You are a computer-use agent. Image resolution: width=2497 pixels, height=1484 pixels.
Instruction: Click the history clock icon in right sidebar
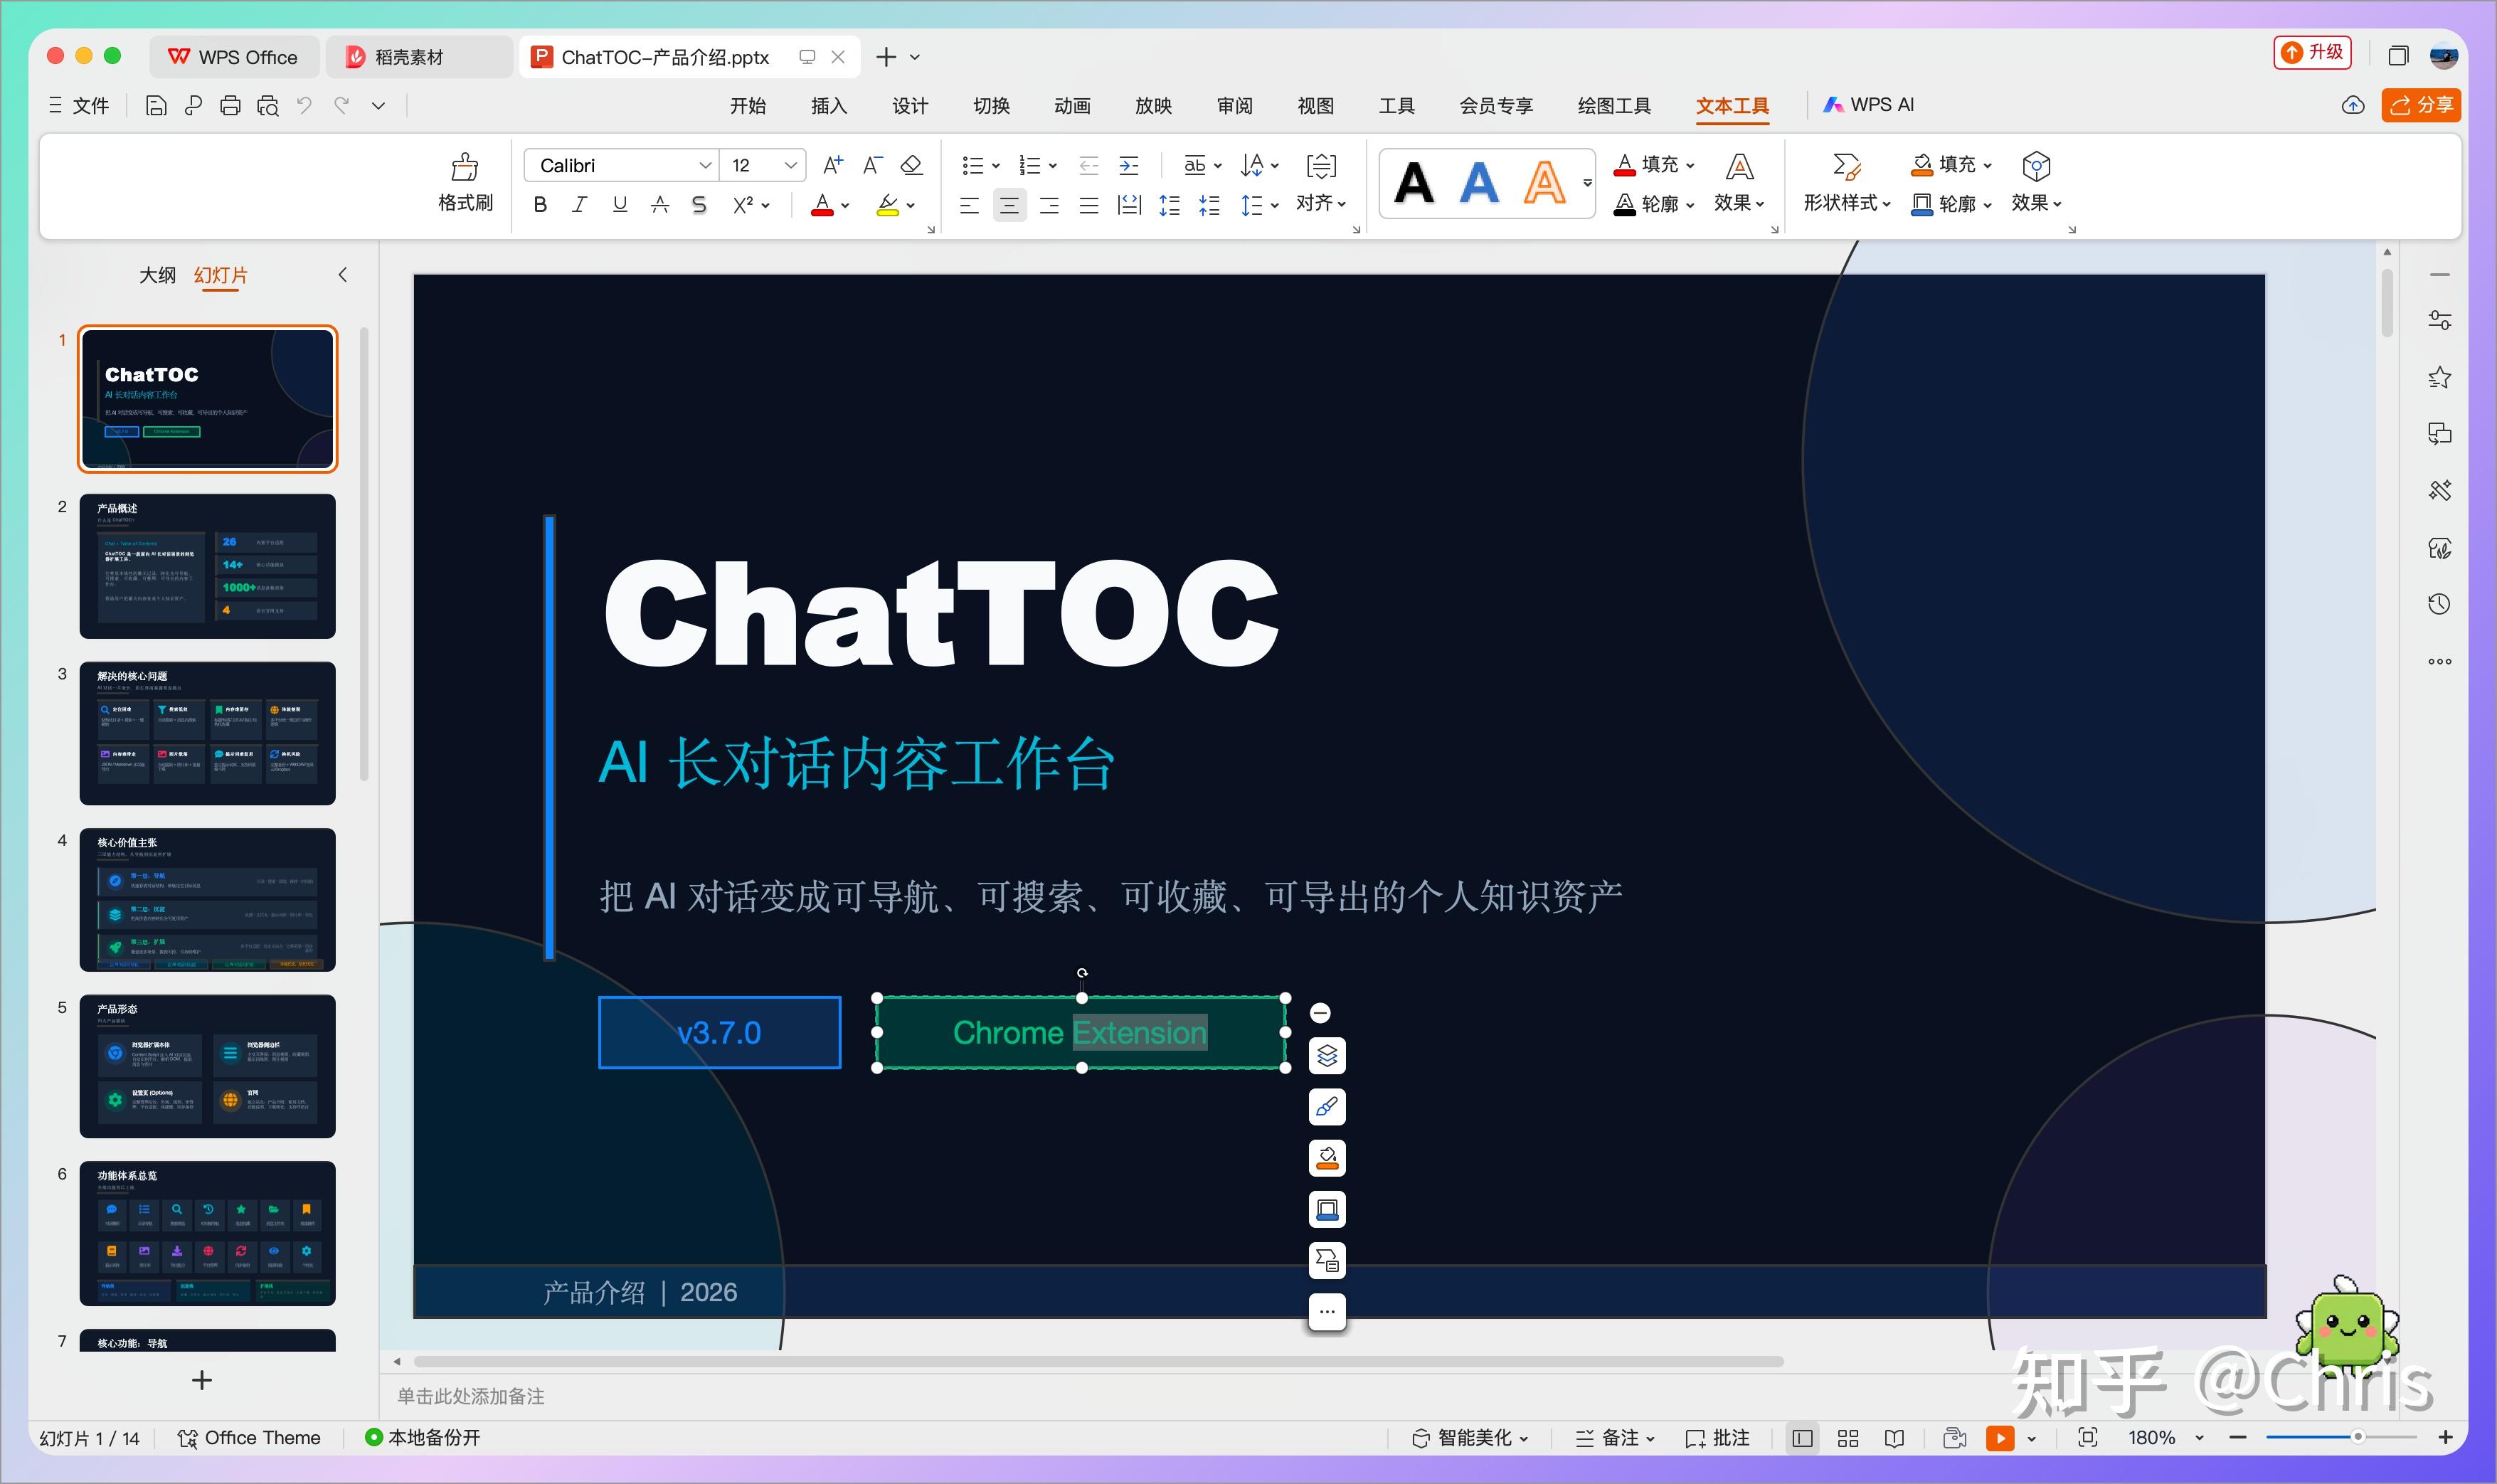click(x=2439, y=604)
